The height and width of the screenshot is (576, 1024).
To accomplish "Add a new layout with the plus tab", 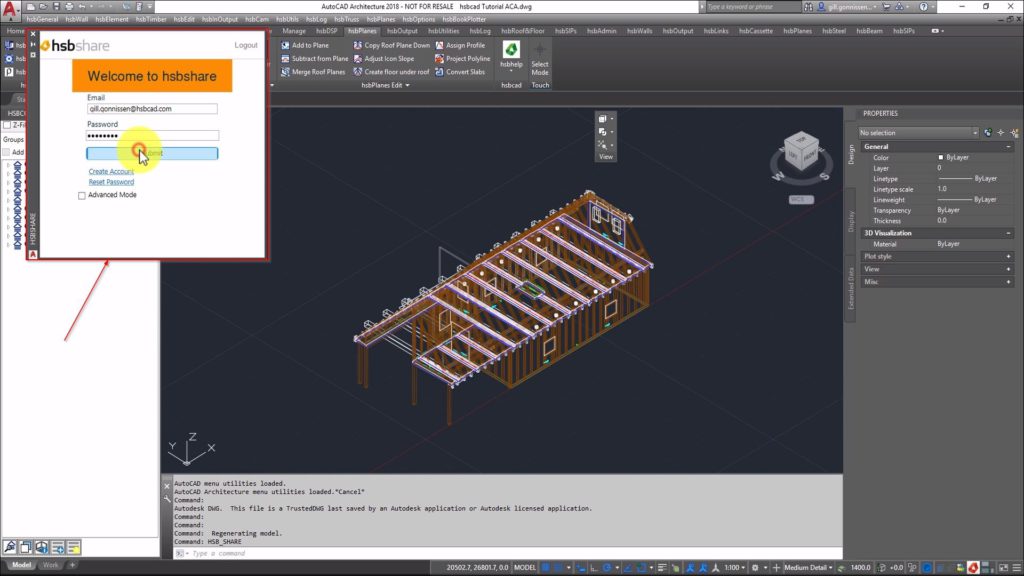I will click(72, 565).
